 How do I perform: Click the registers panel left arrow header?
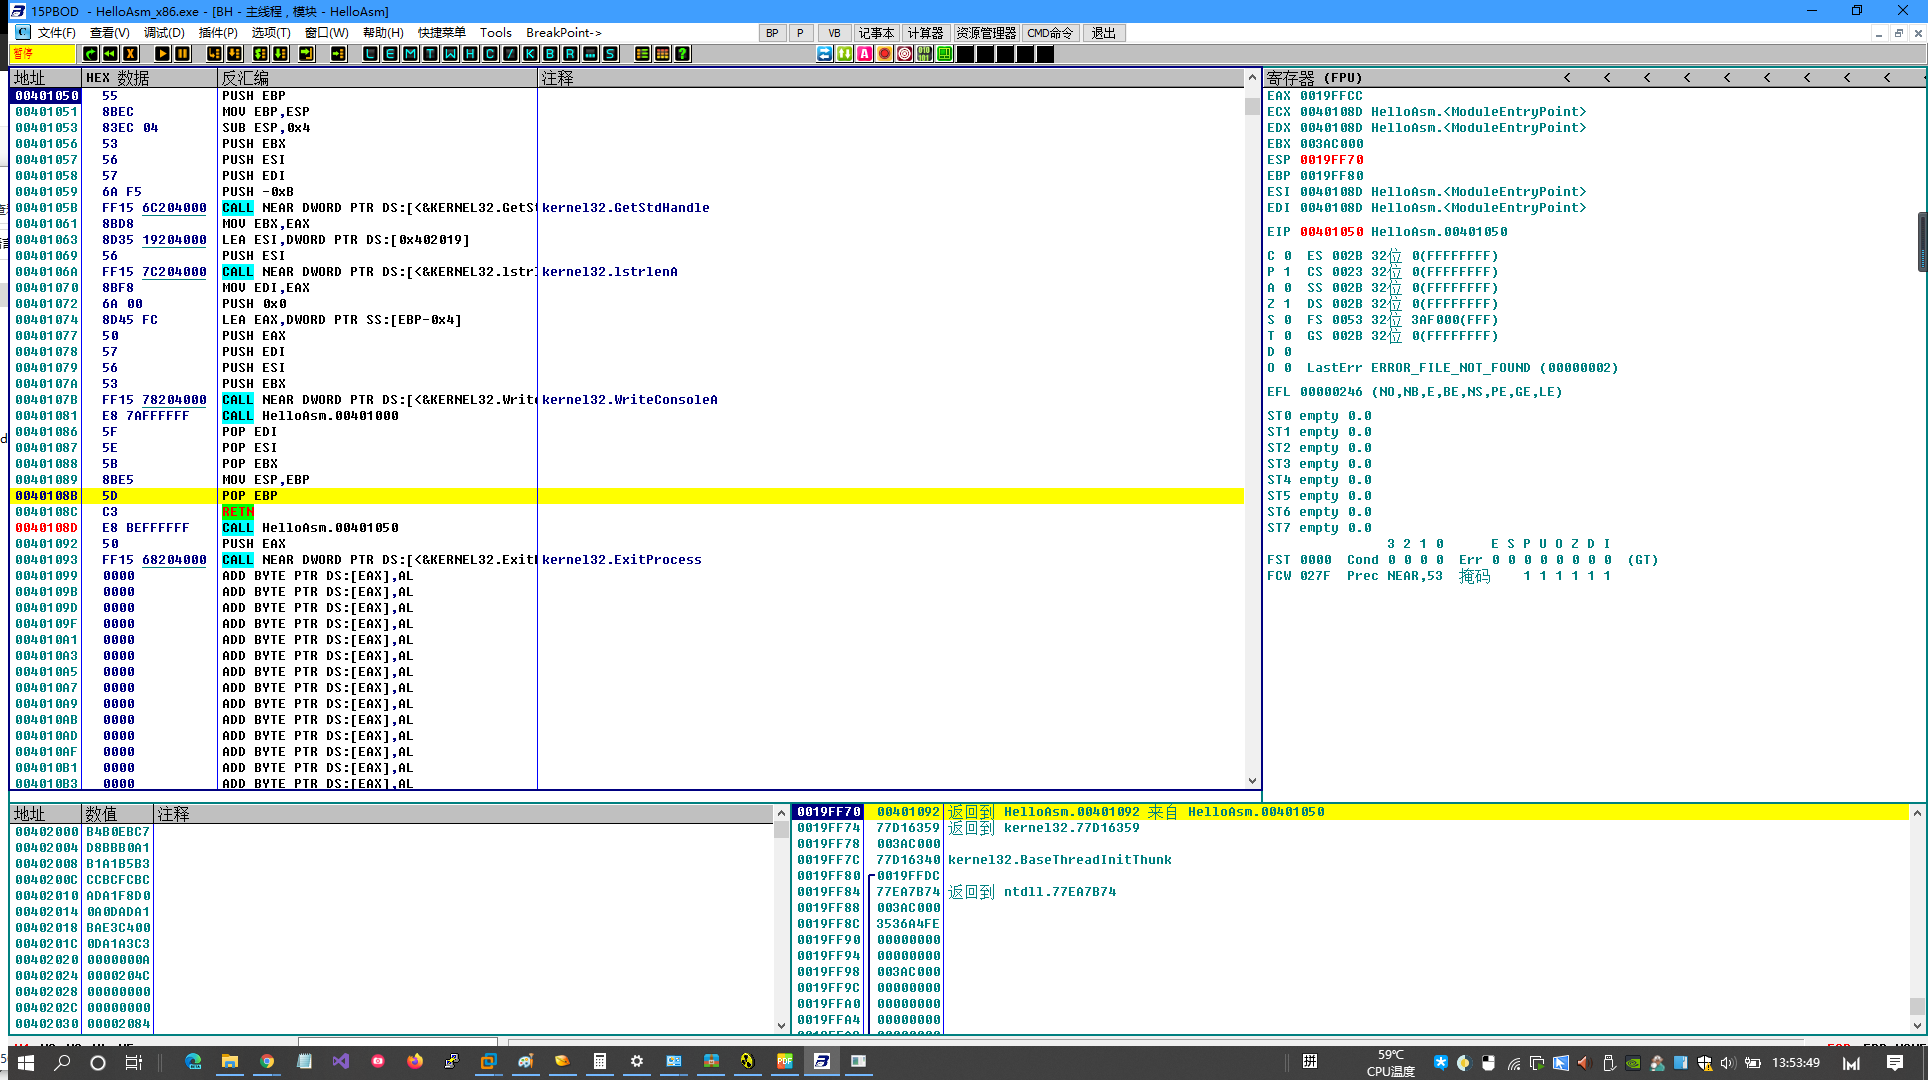point(1567,77)
